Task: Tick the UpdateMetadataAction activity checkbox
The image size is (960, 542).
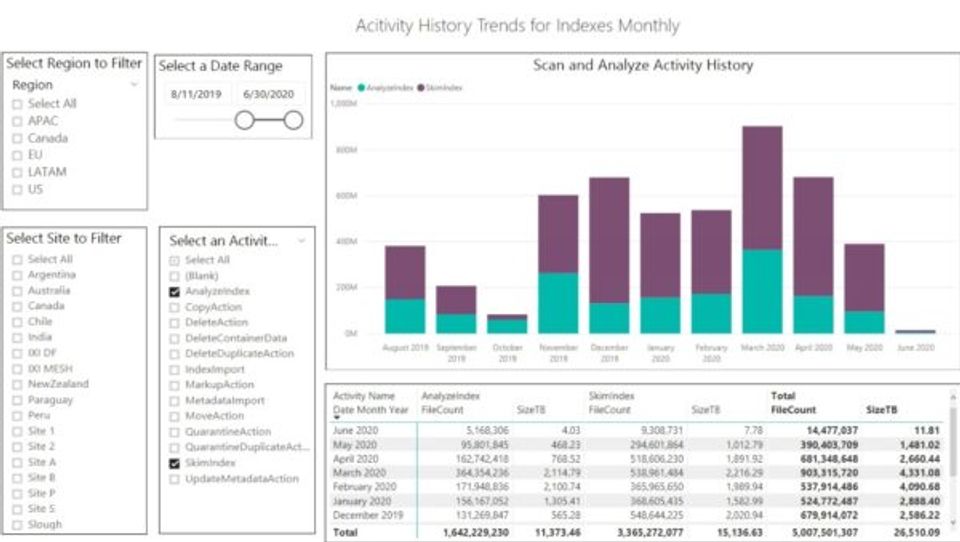Action: click(x=174, y=479)
